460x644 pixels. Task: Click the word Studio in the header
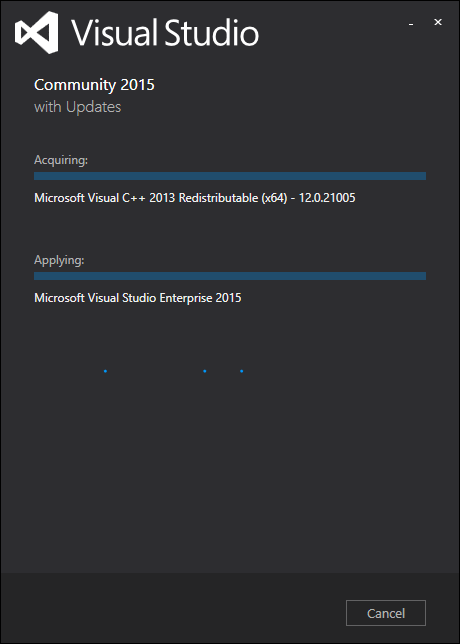pyautogui.click(x=212, y=32)
